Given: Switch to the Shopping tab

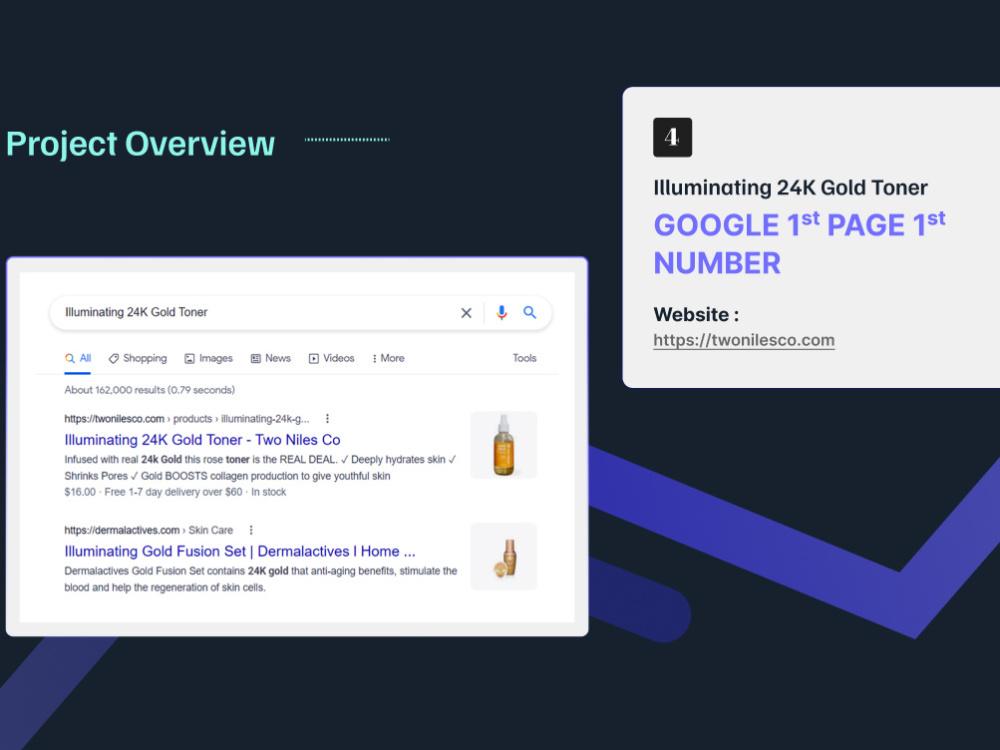Looking at the screenshot, I should pyautogui.click(x=138, y=358).
